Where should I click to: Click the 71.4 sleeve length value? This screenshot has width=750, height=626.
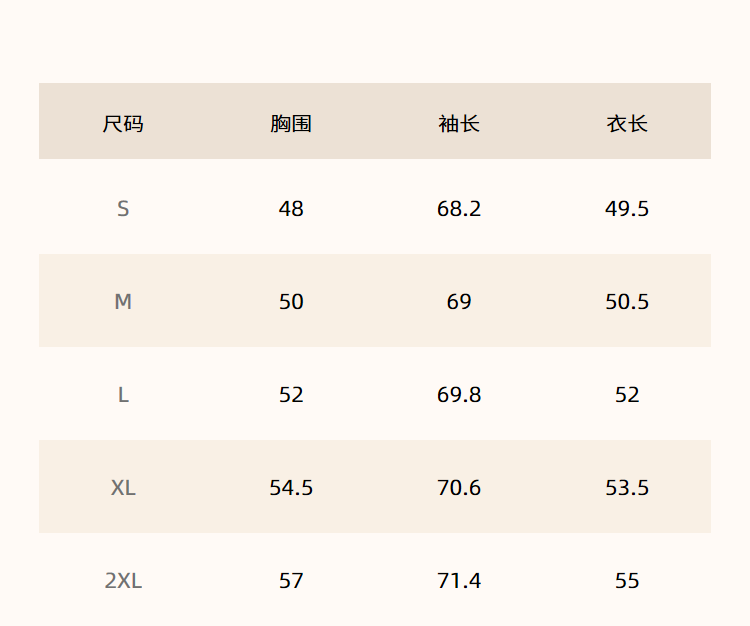[x=459, y=581]
